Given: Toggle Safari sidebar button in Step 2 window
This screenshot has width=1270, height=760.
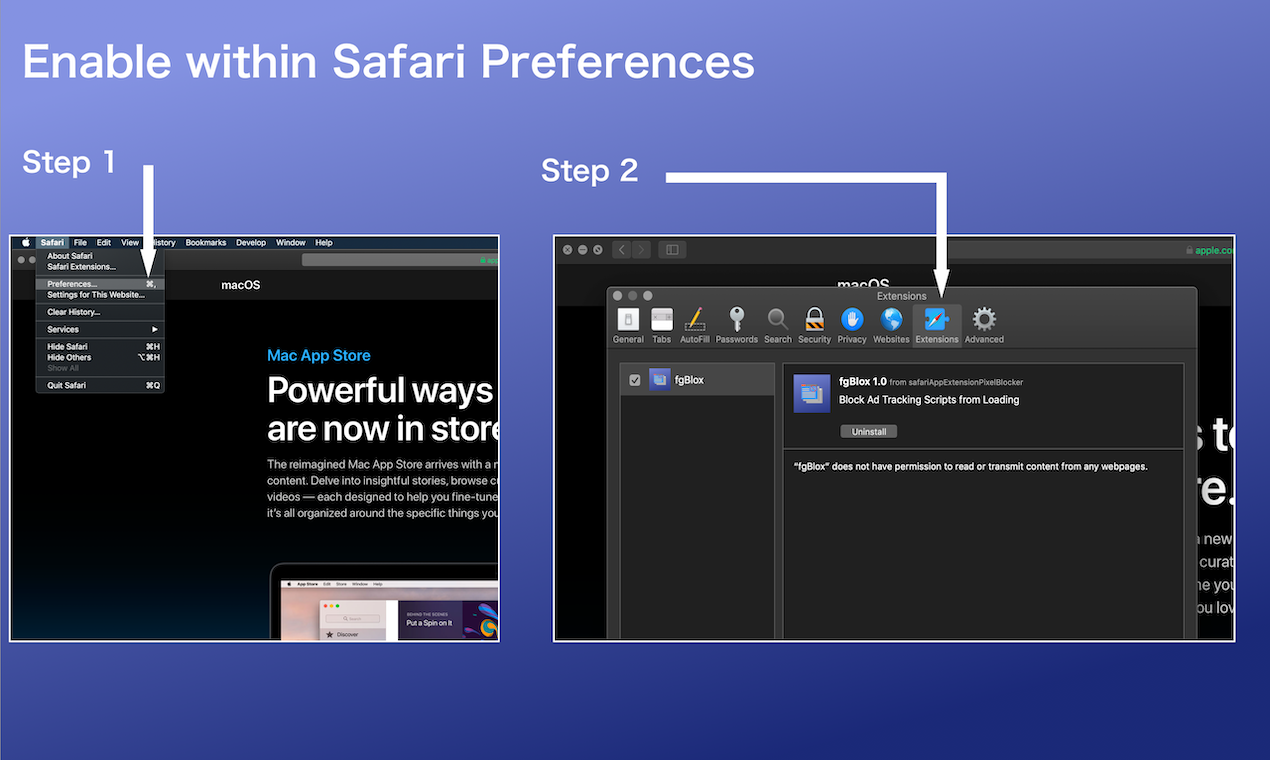Looking at the screenshot, I should (x=672, y=250).
